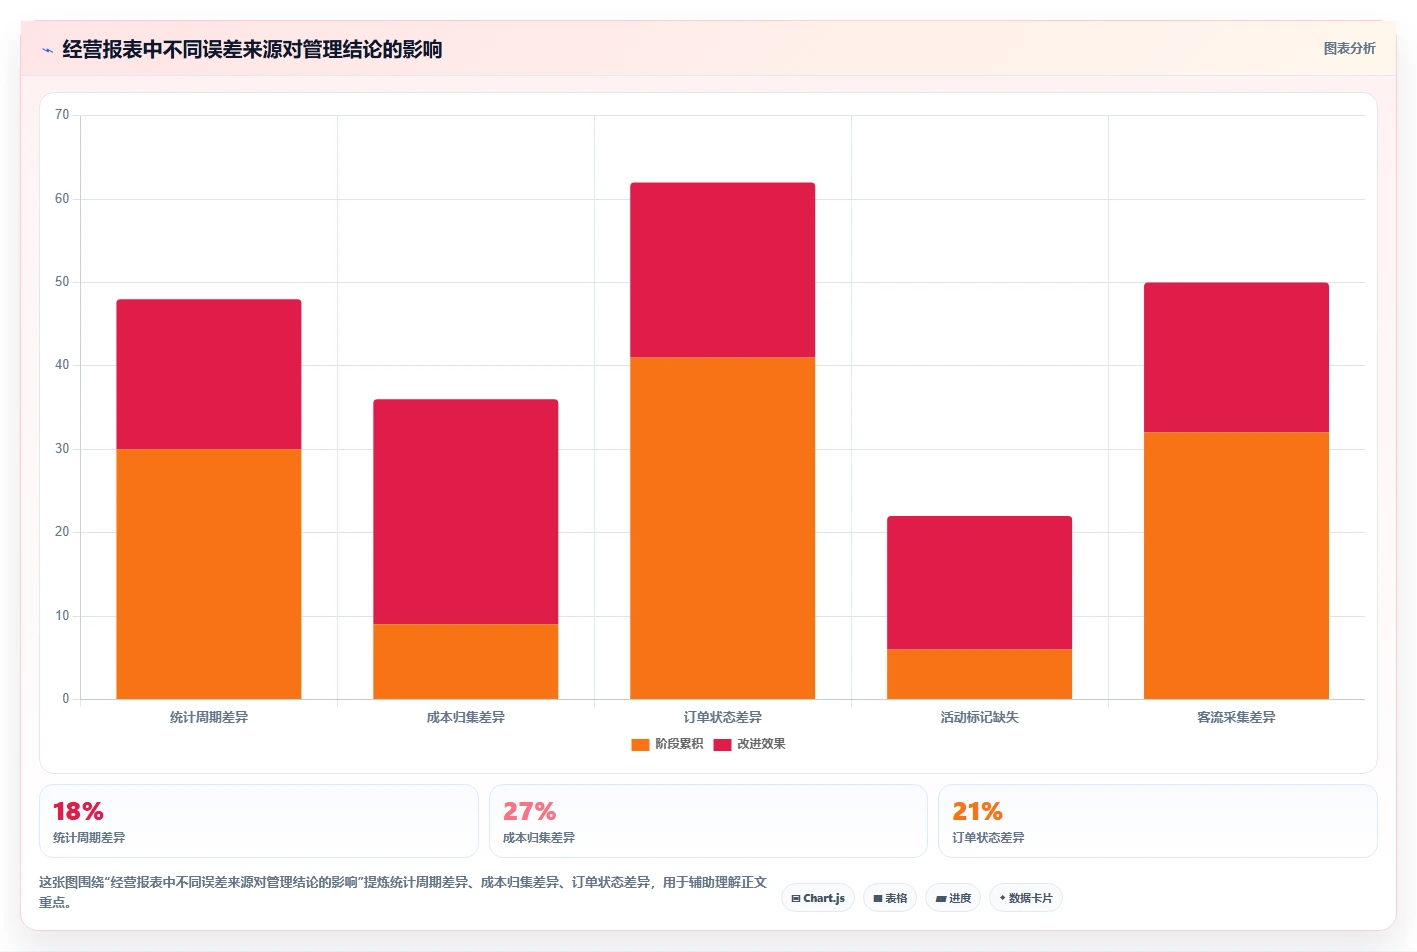Click the 客流采集差异 x-axis label
This screenshot has height=952, width=1417.
click(x=1237, y=717)
